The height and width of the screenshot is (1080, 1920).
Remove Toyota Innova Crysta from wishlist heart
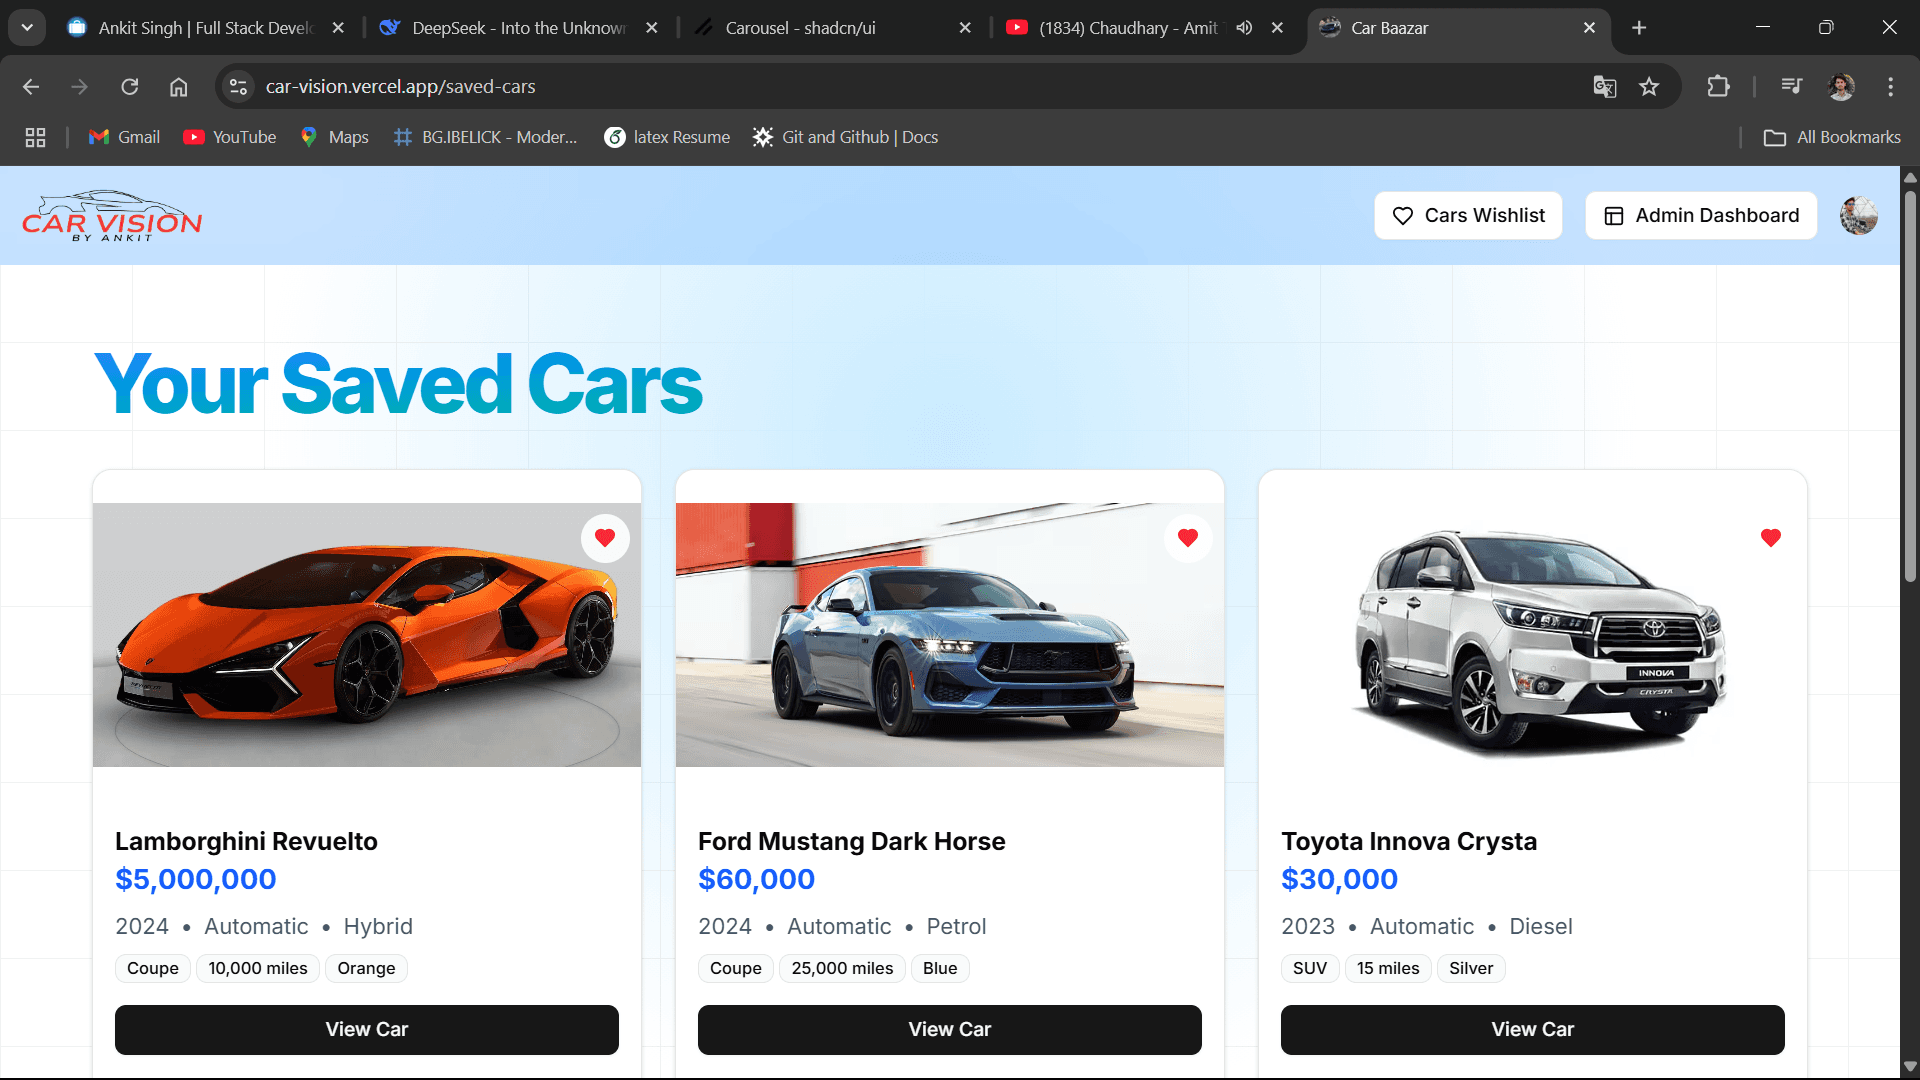click(1771, 538)
